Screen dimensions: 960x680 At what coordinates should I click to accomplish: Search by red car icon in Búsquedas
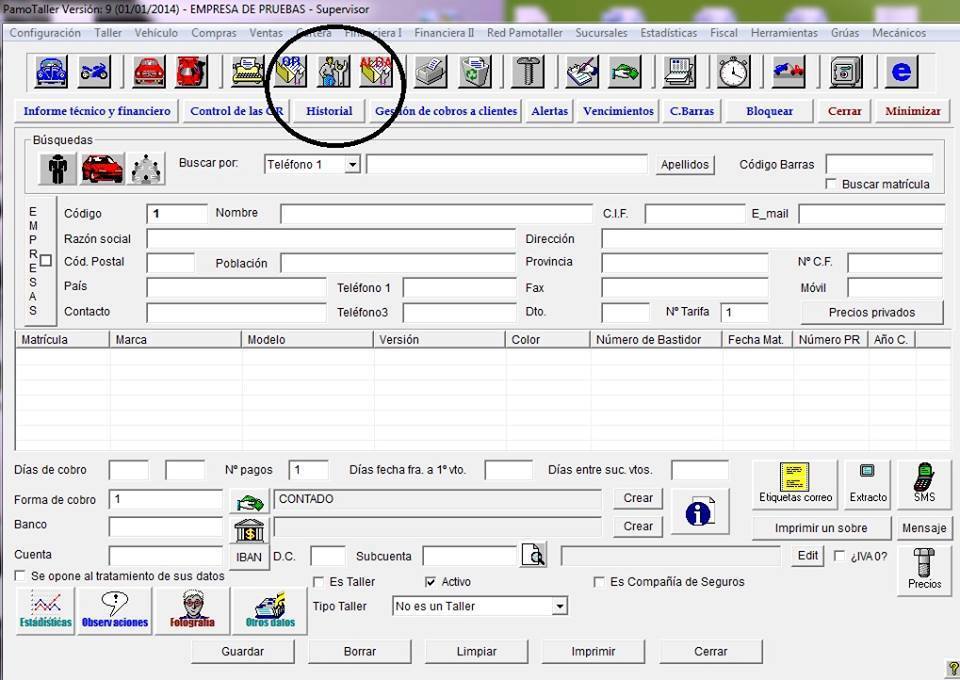click(x=102, y=168)
